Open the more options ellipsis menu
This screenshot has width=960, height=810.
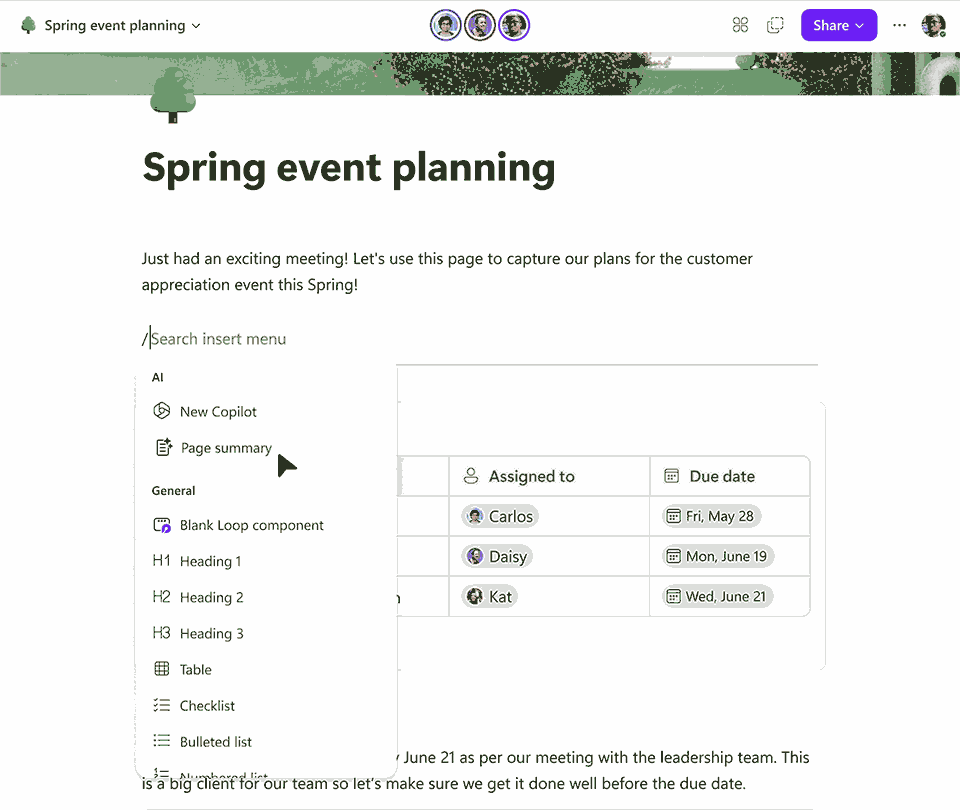(899, 25)
